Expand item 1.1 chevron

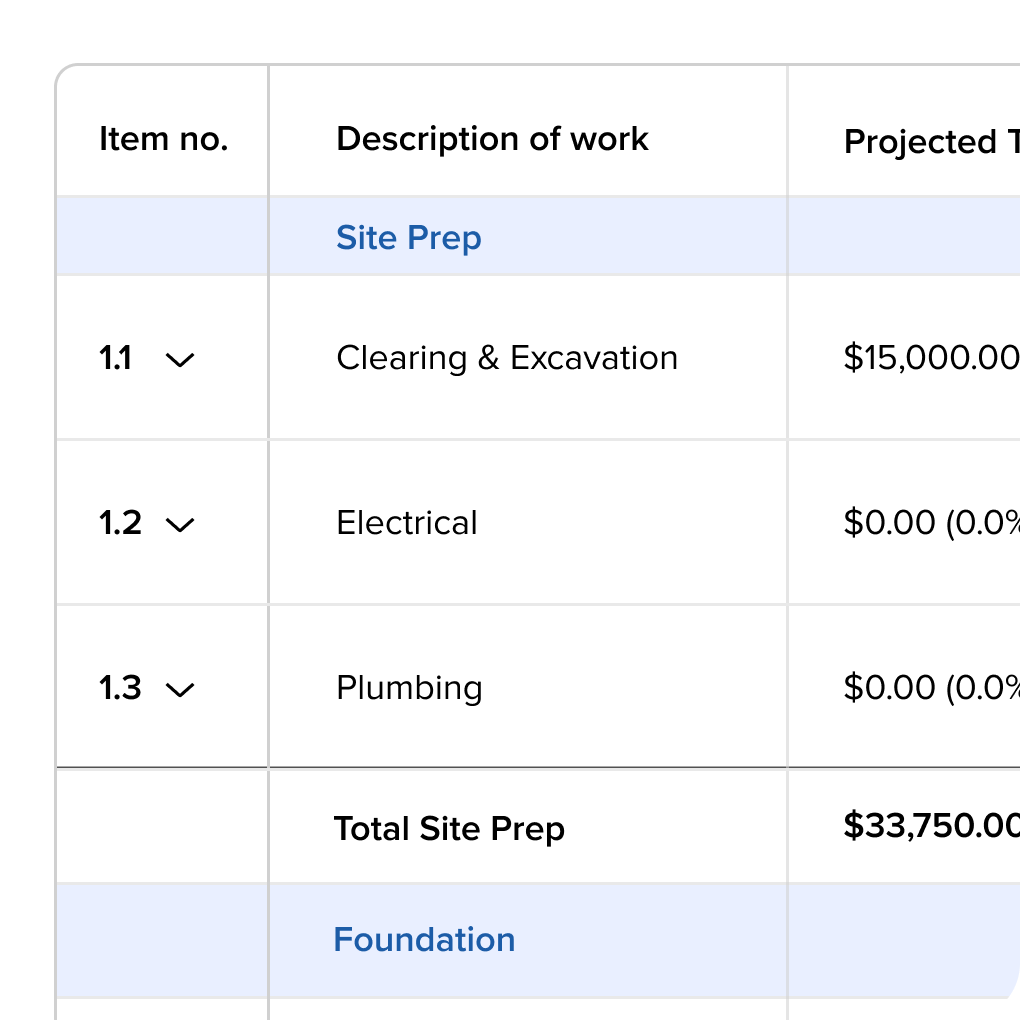click(x=179, y=360)
